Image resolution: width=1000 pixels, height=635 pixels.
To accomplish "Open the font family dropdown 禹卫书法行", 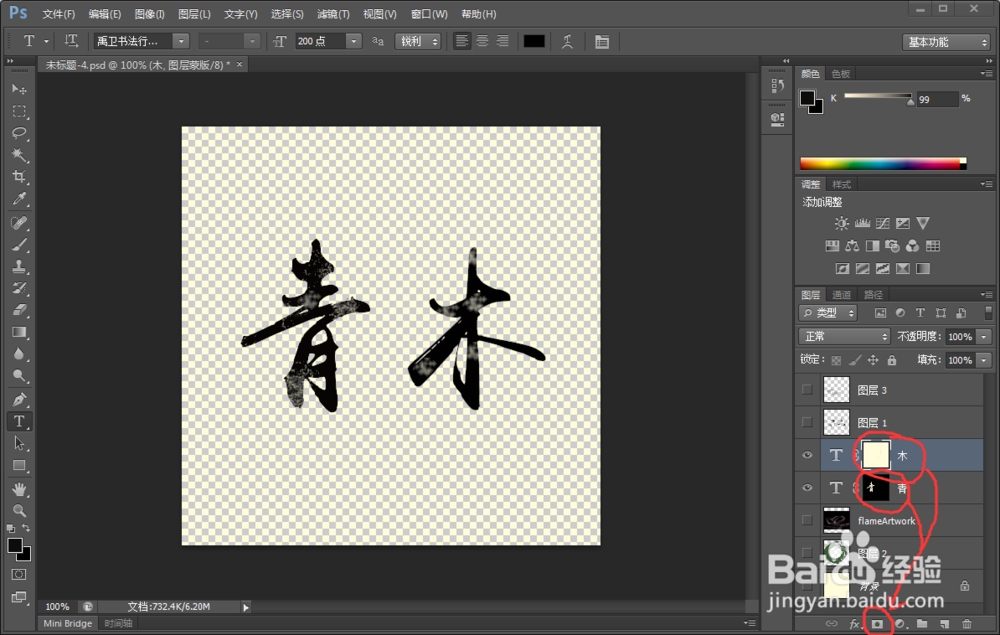I will (x=181, y=41).
